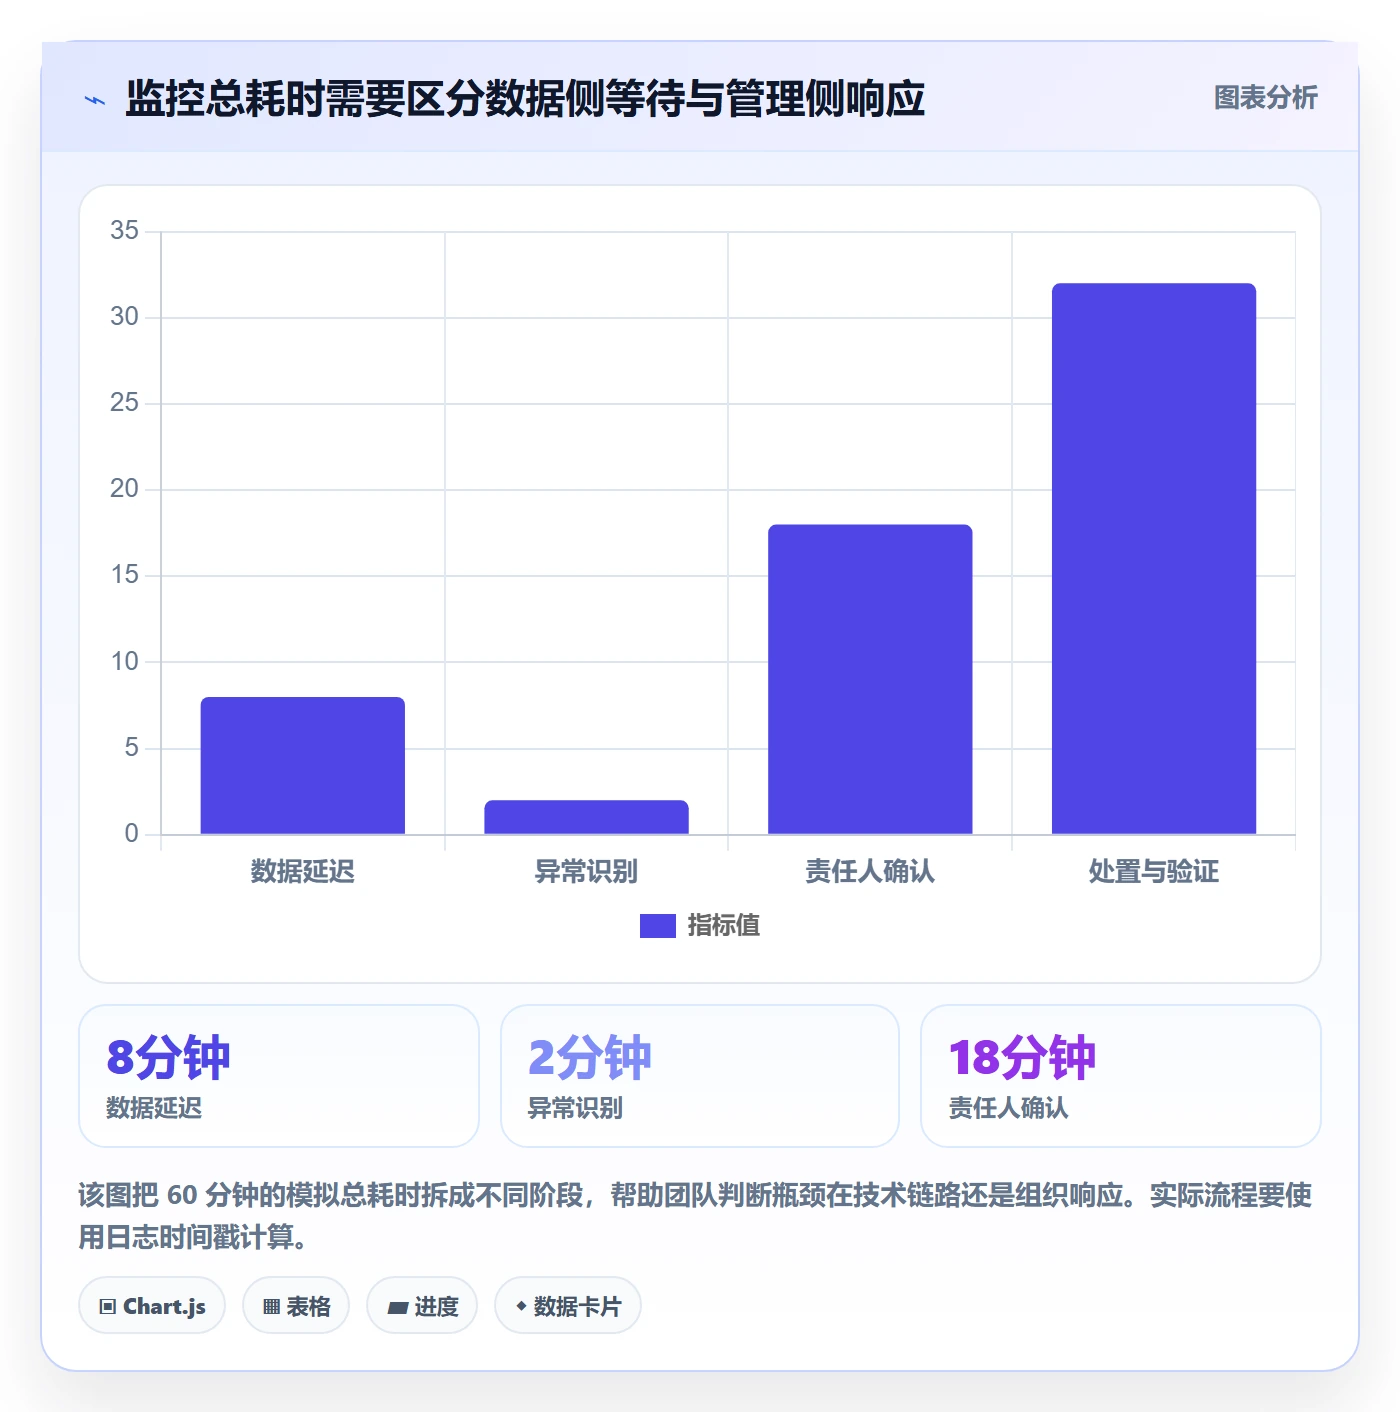Click the Chart.js tag chip
The height and width of the screenshot is (1412, 1400).
[x=152, y=1305]
